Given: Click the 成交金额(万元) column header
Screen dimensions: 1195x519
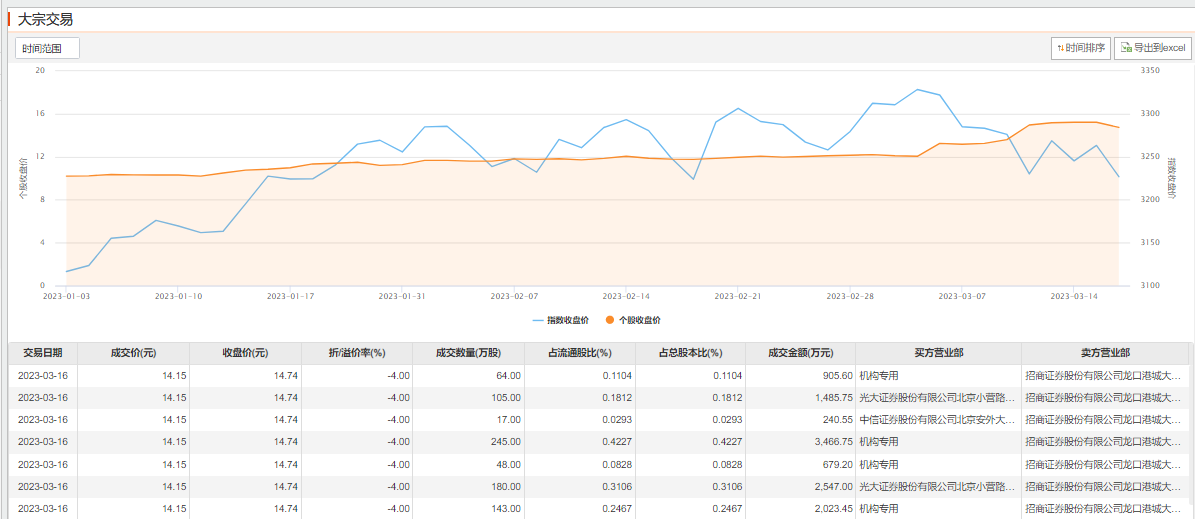Looking at the screenshot, I should click(800, 354).
